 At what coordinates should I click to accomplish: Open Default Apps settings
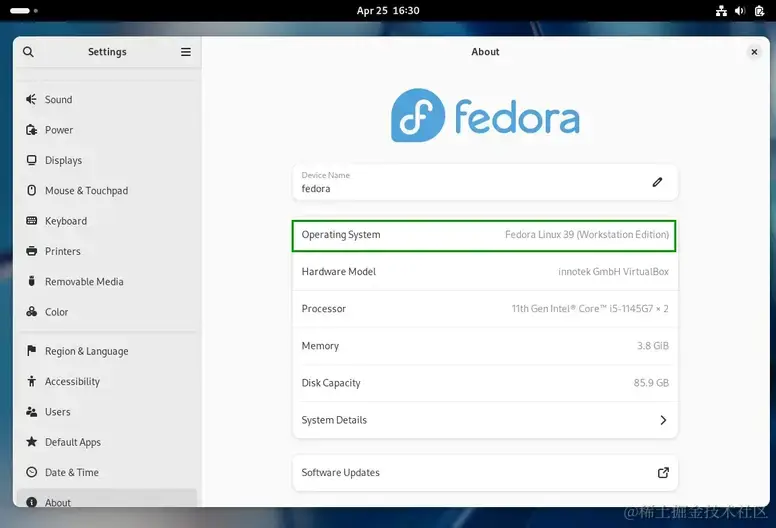click(x=107, y=442)
